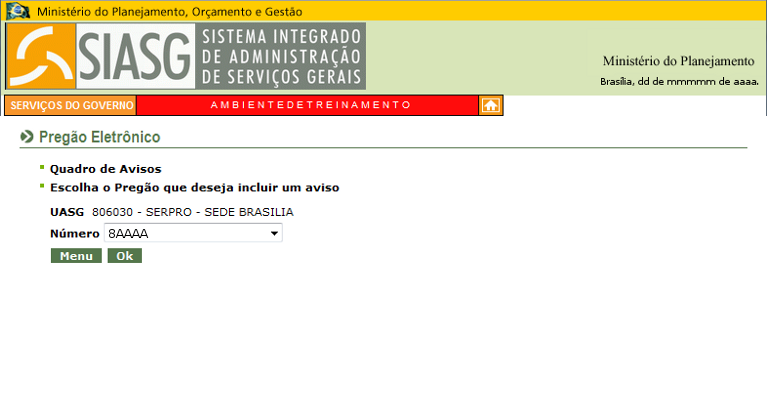Click the Quadro de Avisos text
The width and height of the screenshot is (767, 403).
(x=106, y=169)
